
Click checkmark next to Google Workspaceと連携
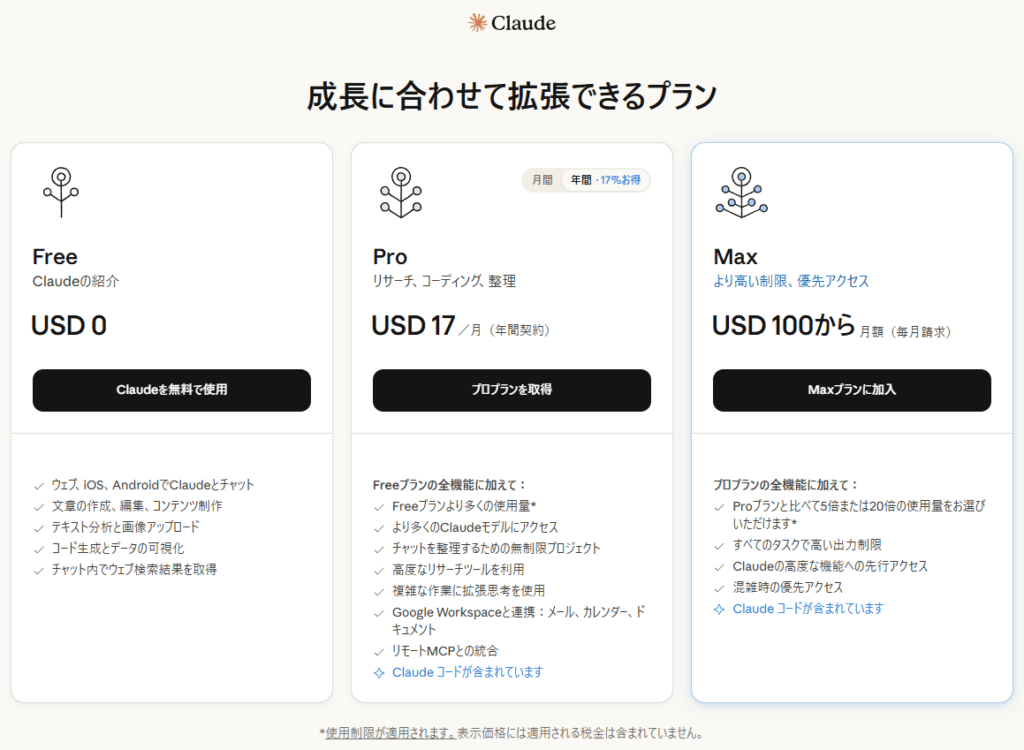tap(379, 613)
